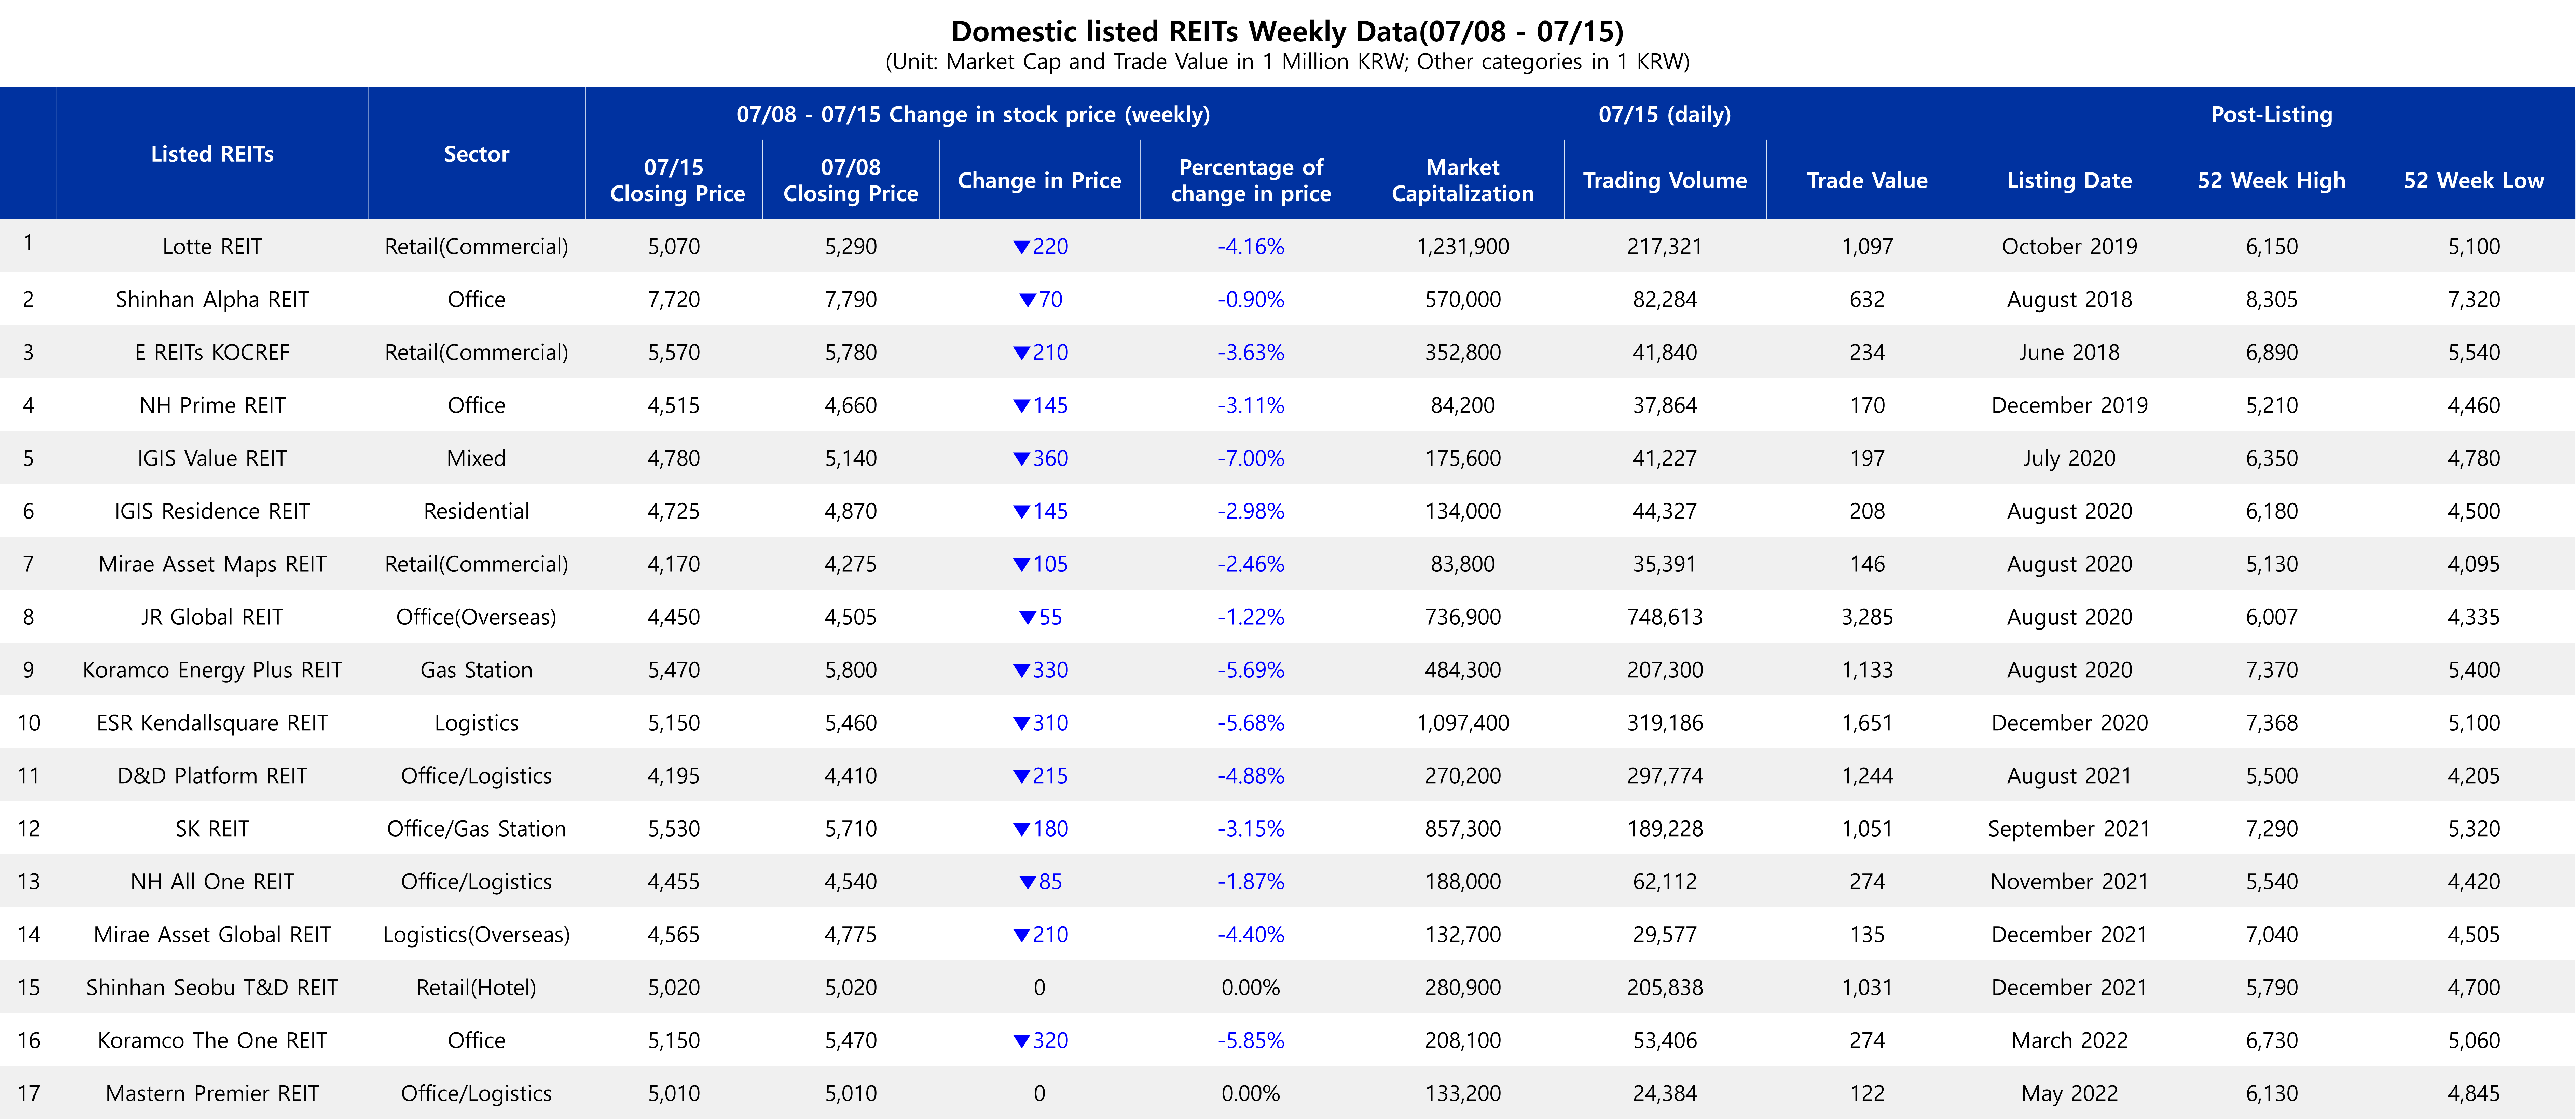Screen dimensions: 2576x1119
Task: Click the 52 Week High header
Action: (2272, 180)
